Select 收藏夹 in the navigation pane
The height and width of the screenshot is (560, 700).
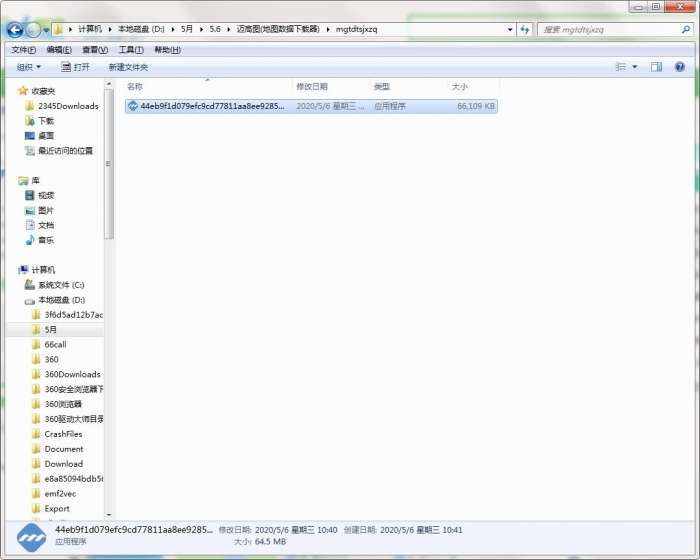[43, 91]
